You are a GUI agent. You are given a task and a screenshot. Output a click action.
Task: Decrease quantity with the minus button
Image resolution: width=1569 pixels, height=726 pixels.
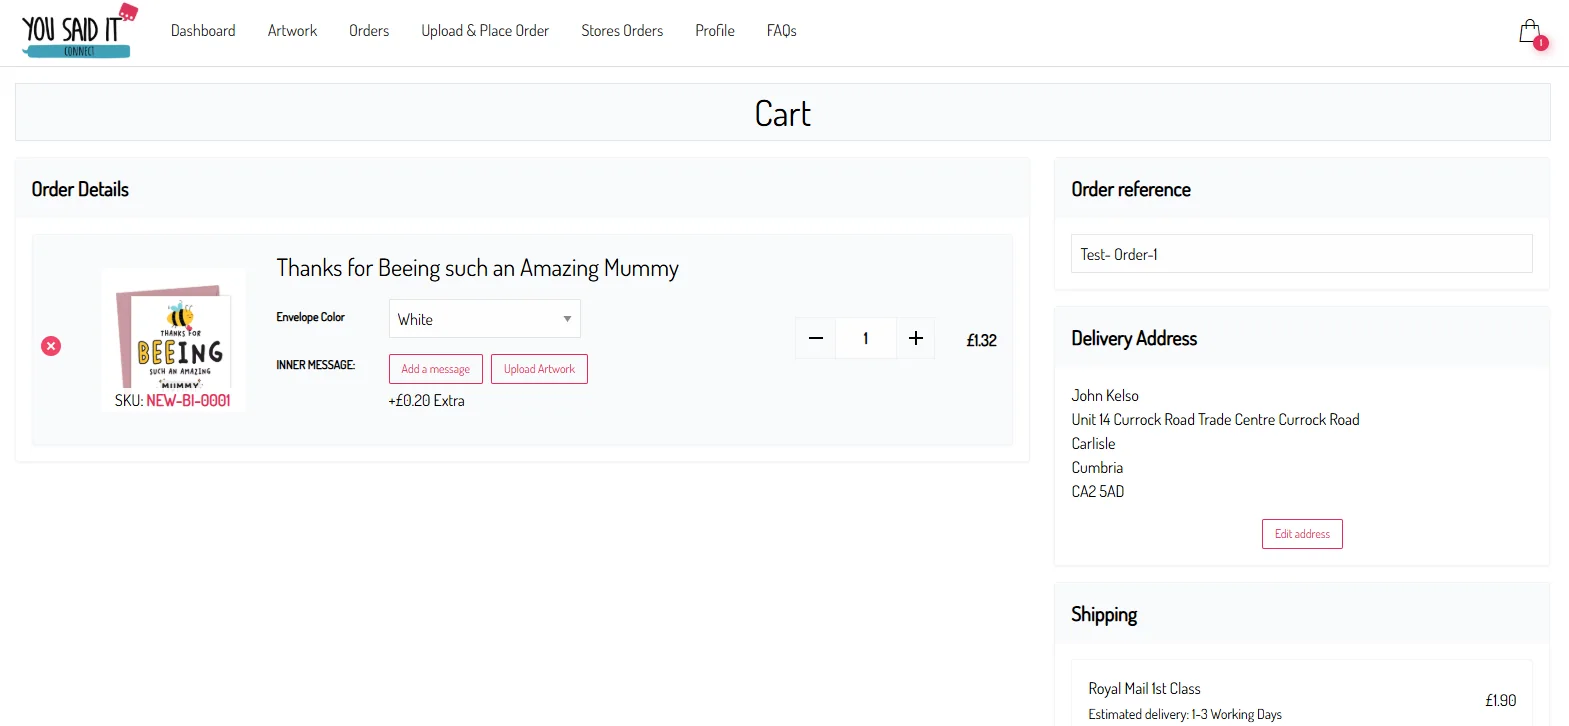[816, 338]
